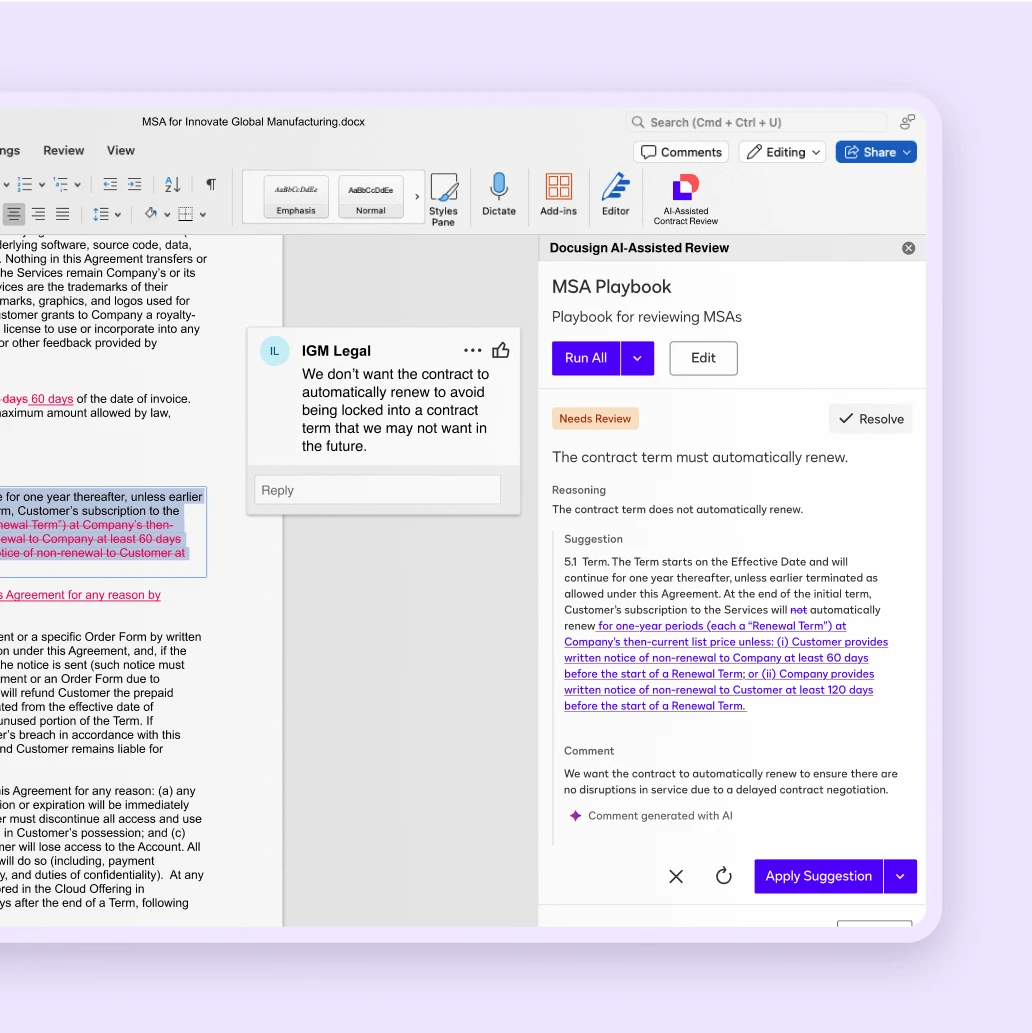Click the Edit playbook button
Viewport: 1032px width, 1033px height.
703,358
